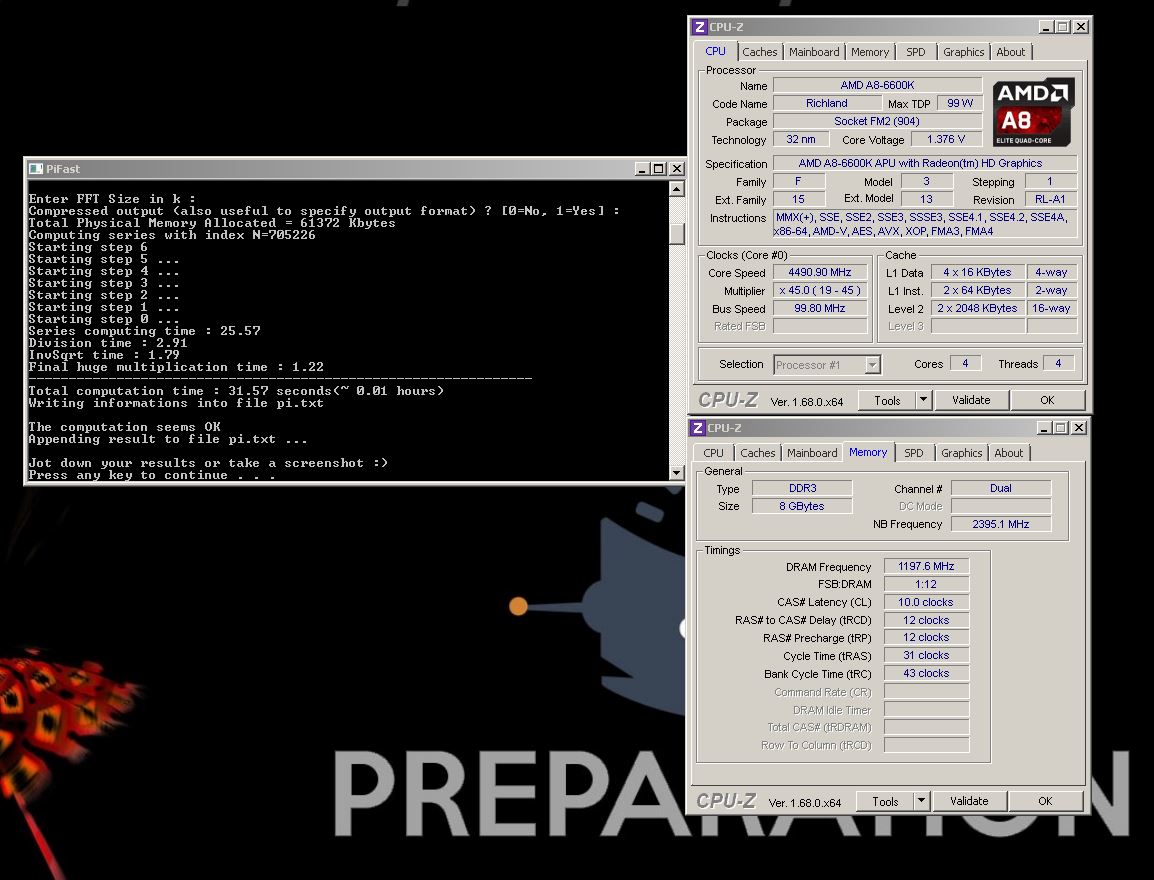Click the AMD A8 processor logo

click(1033, 113)
